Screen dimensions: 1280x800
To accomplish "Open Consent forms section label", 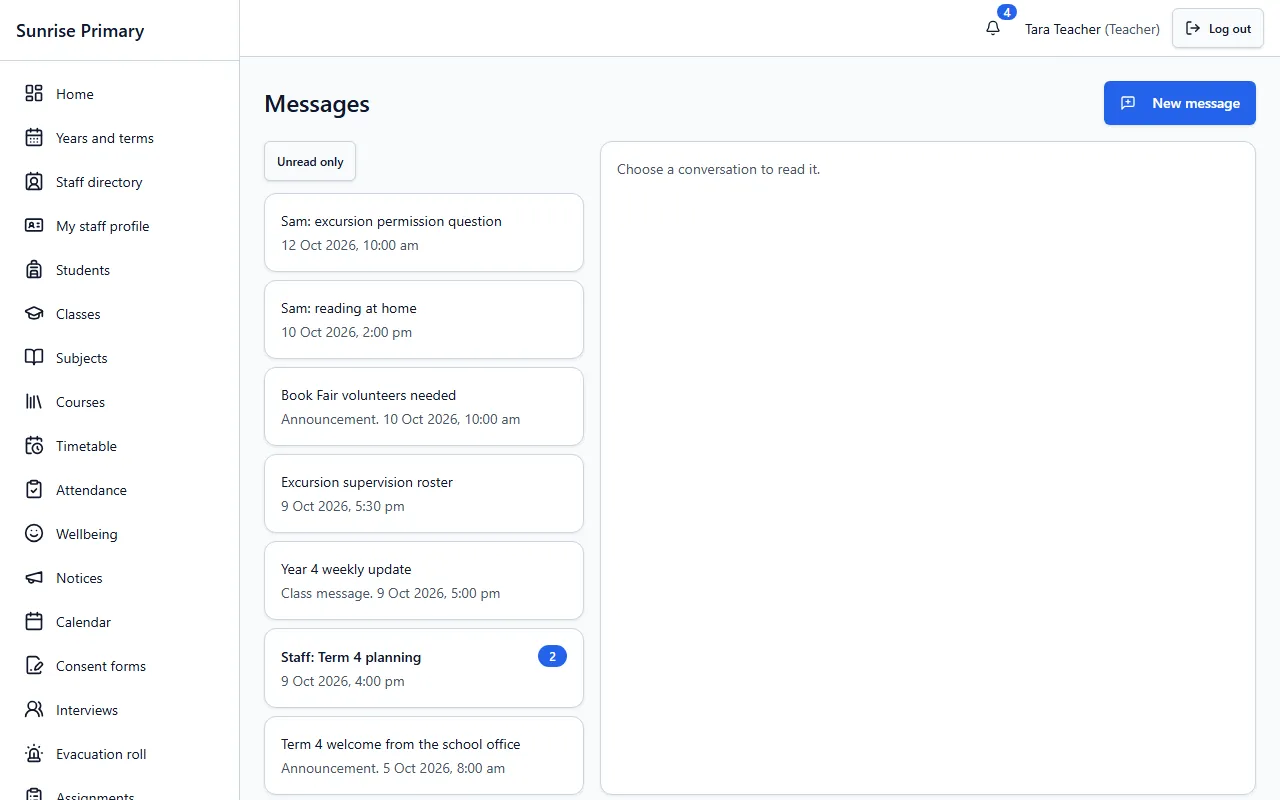I will pos(101,666).
